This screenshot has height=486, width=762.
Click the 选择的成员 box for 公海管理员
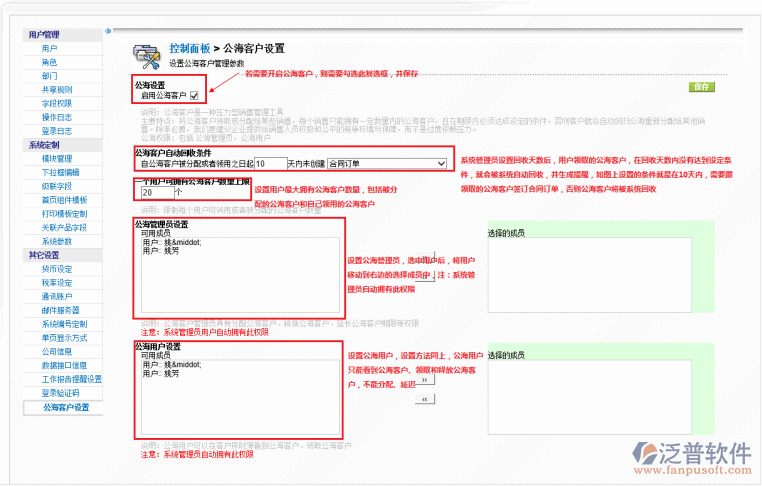(x=589, y=275)
